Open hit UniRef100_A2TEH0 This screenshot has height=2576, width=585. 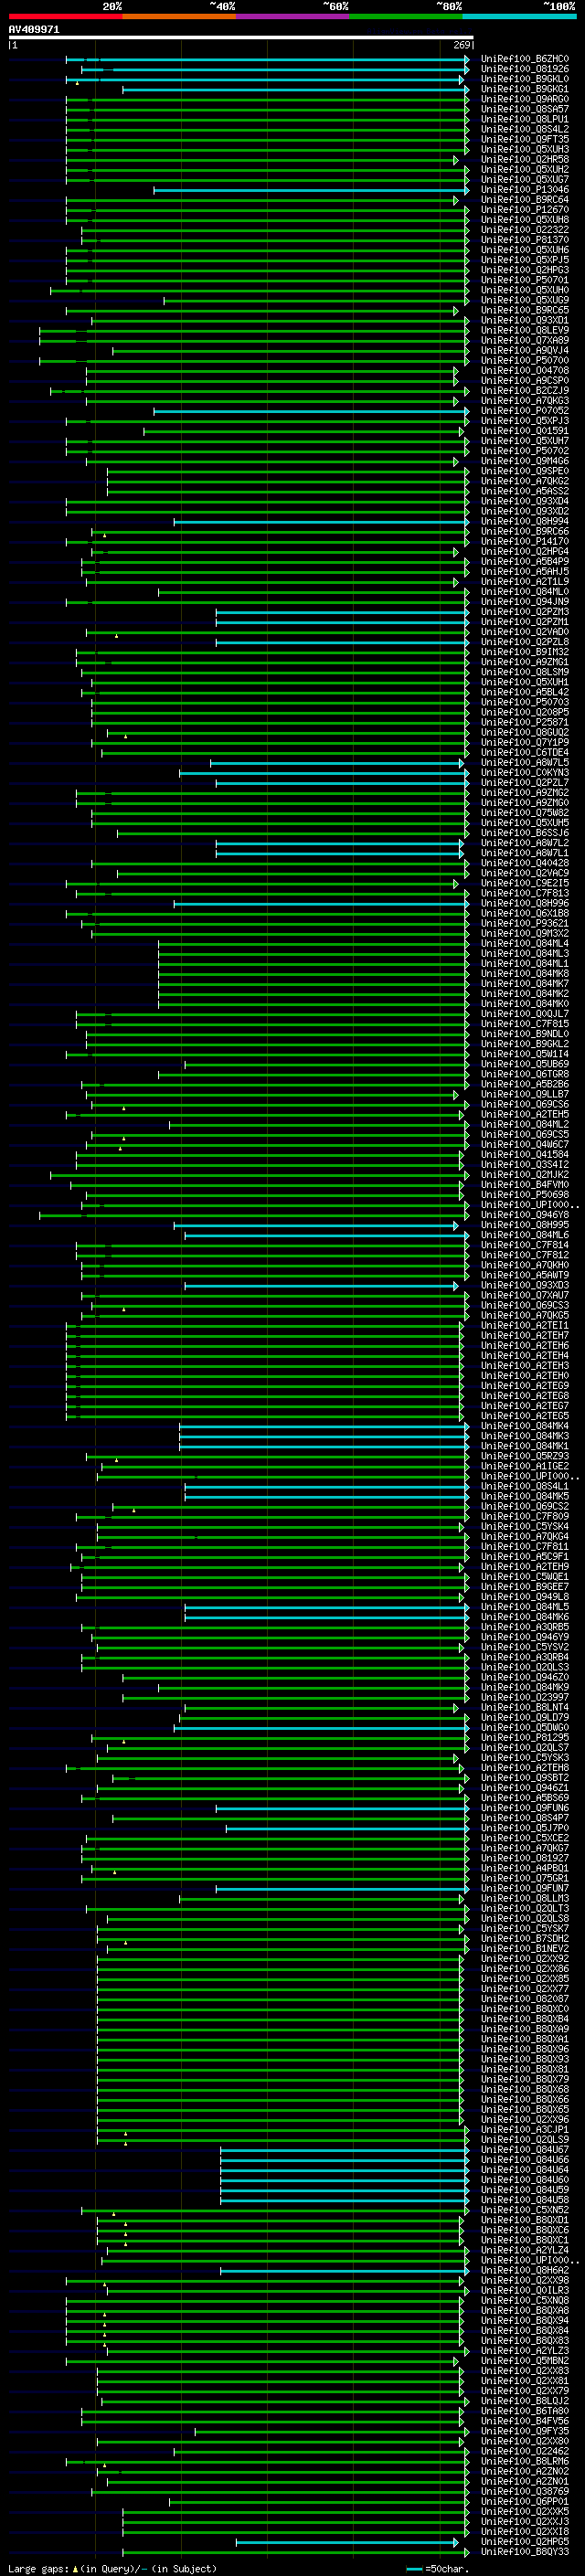pyautogui.click(x=525, y=1376)
